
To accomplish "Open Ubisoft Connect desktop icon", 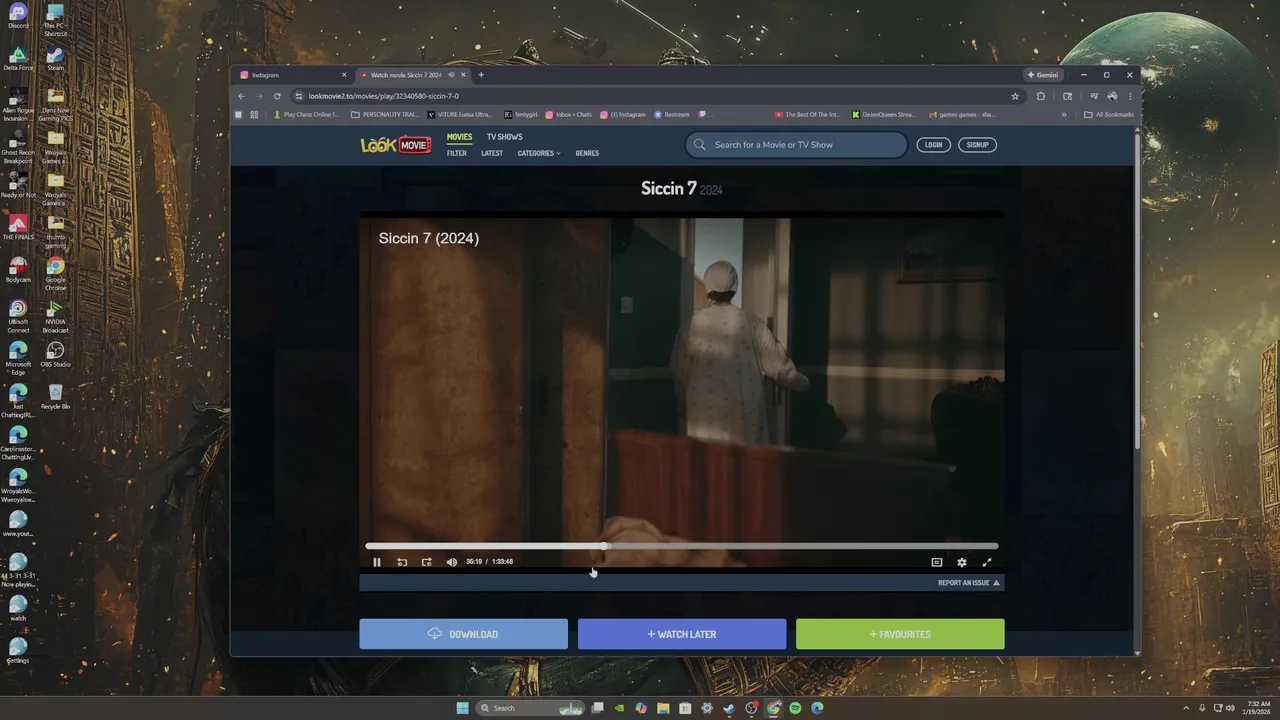I will pos(18,316).
